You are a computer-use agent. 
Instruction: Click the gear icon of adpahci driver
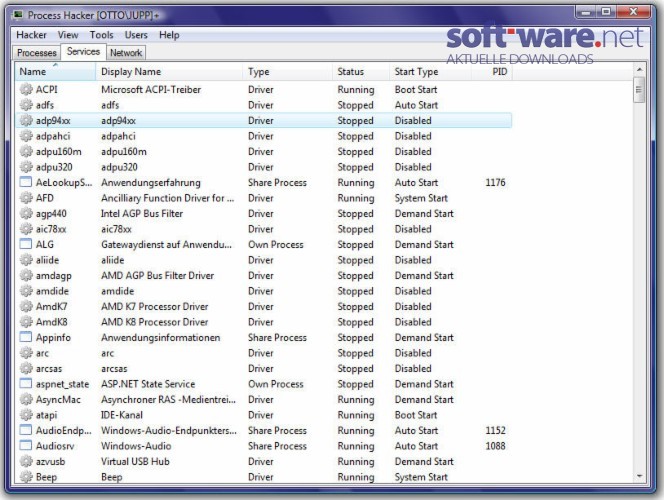[26, 136]
